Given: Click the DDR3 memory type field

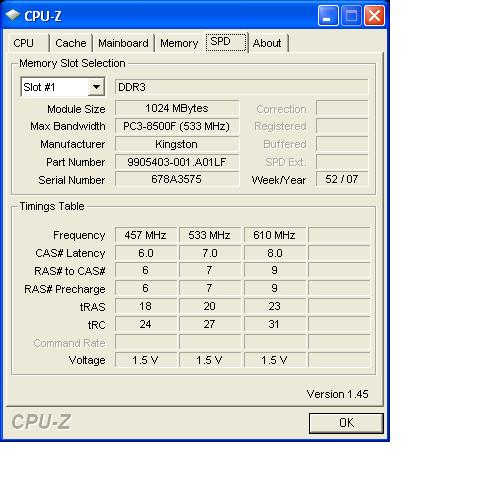Looking at the screenshot, I should pyautogui.click(x=242, y=87).
